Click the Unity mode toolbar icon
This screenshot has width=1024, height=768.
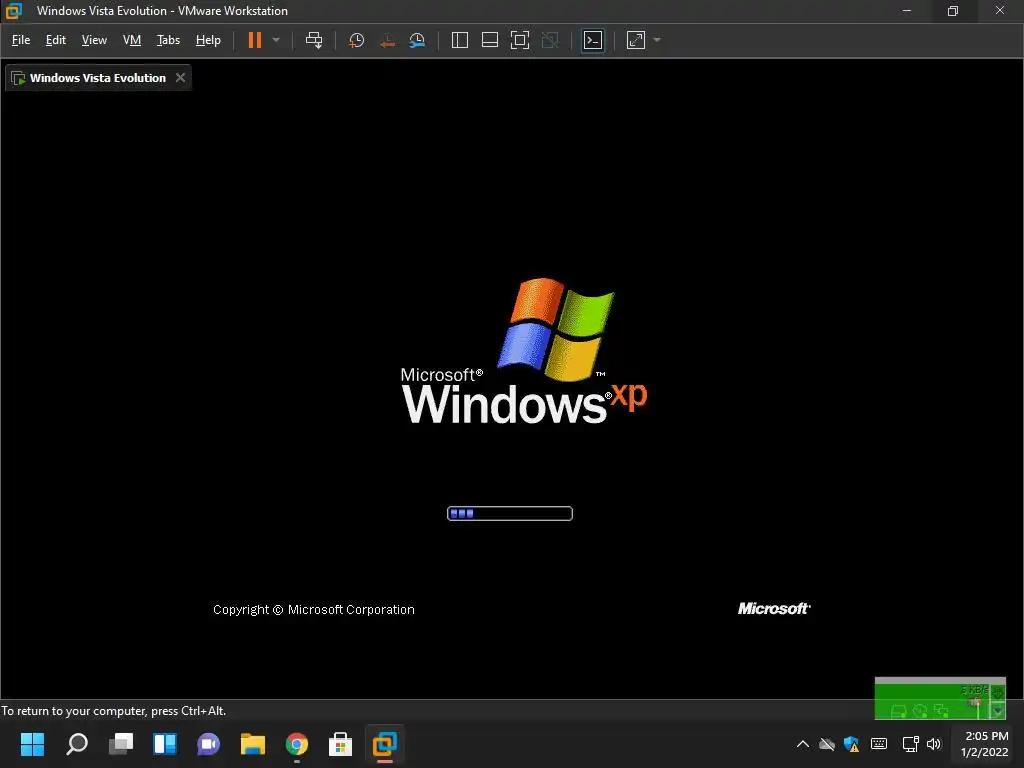551,40
